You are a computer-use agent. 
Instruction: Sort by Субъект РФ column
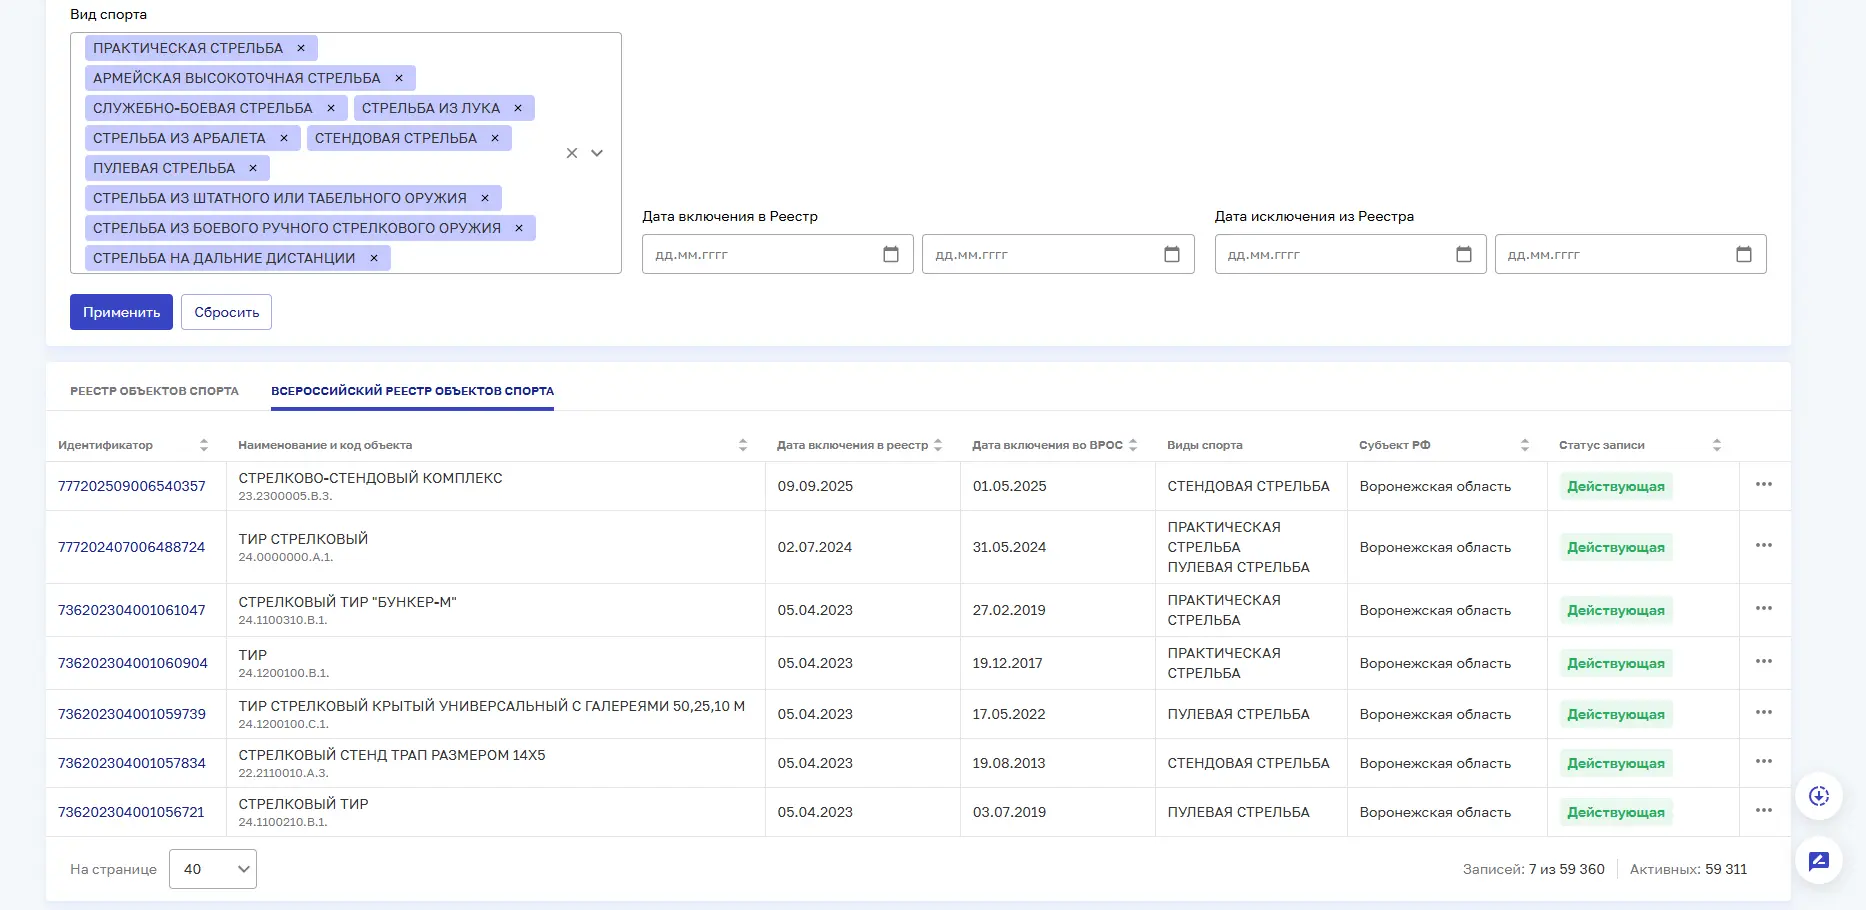pos(1525,445)
